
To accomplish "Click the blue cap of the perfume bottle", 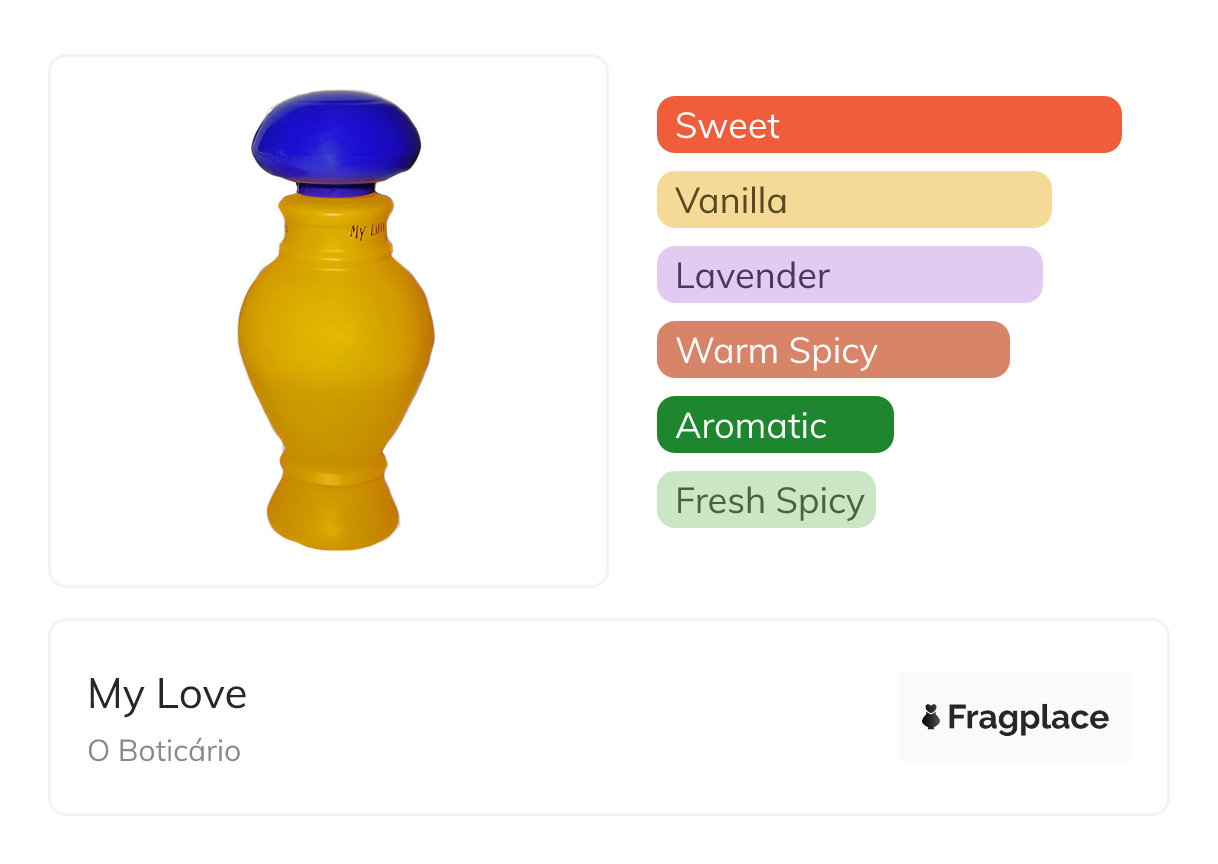I will 336,136.
